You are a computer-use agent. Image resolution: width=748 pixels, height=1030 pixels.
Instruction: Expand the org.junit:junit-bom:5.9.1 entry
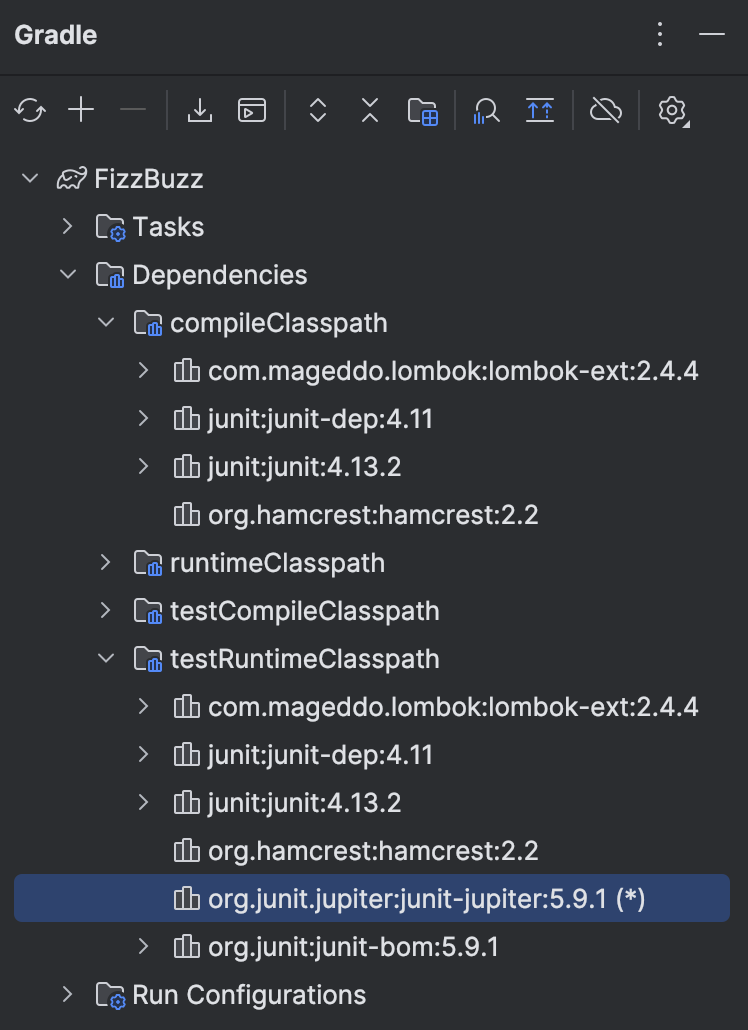pyautogui.click(x=143, y=946)
